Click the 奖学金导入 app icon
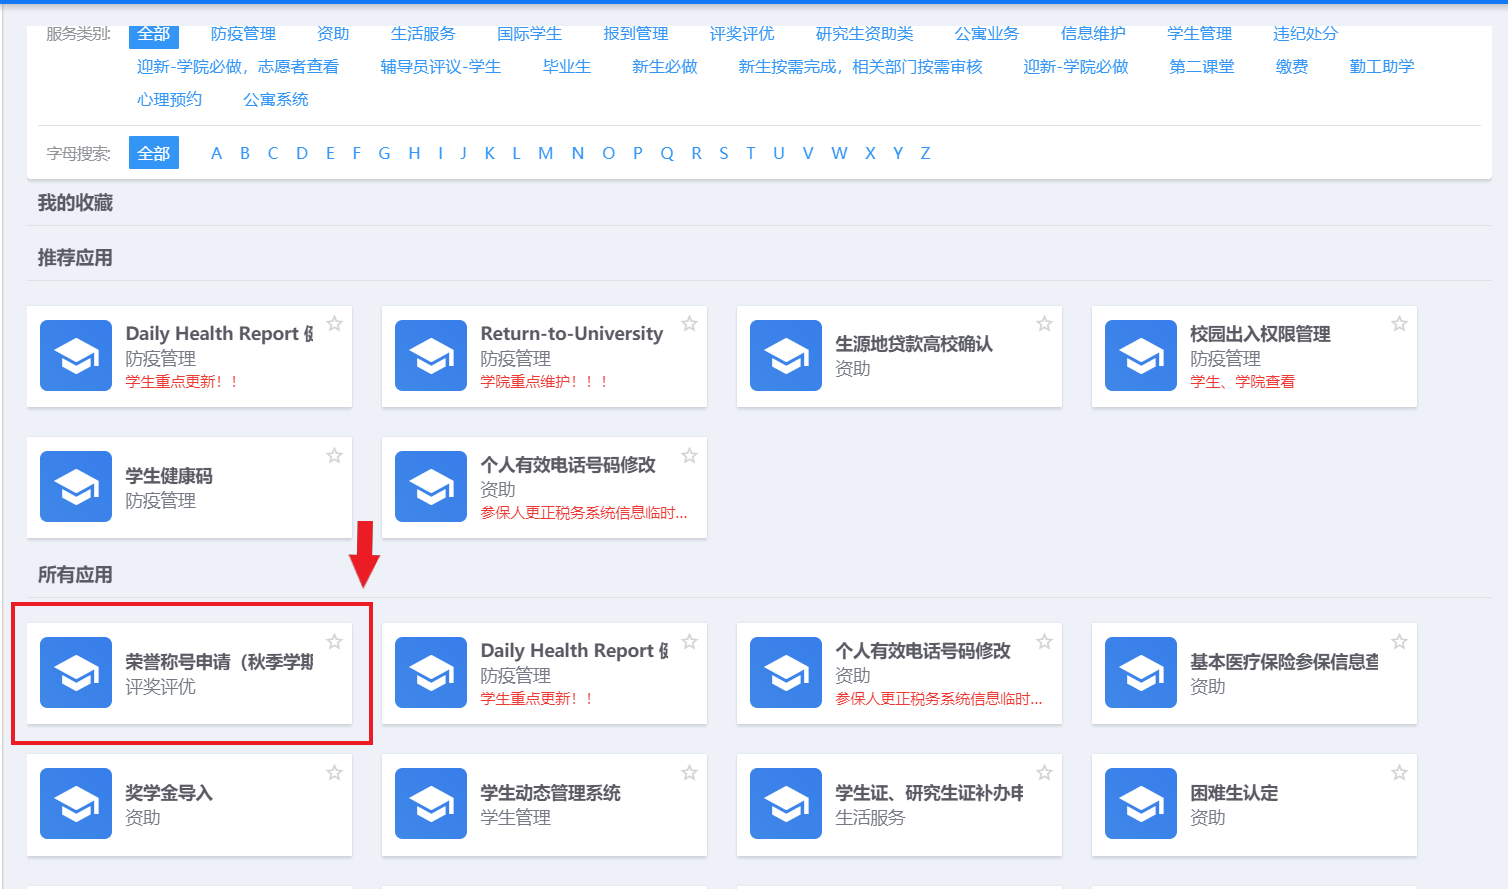 point(76,804)
